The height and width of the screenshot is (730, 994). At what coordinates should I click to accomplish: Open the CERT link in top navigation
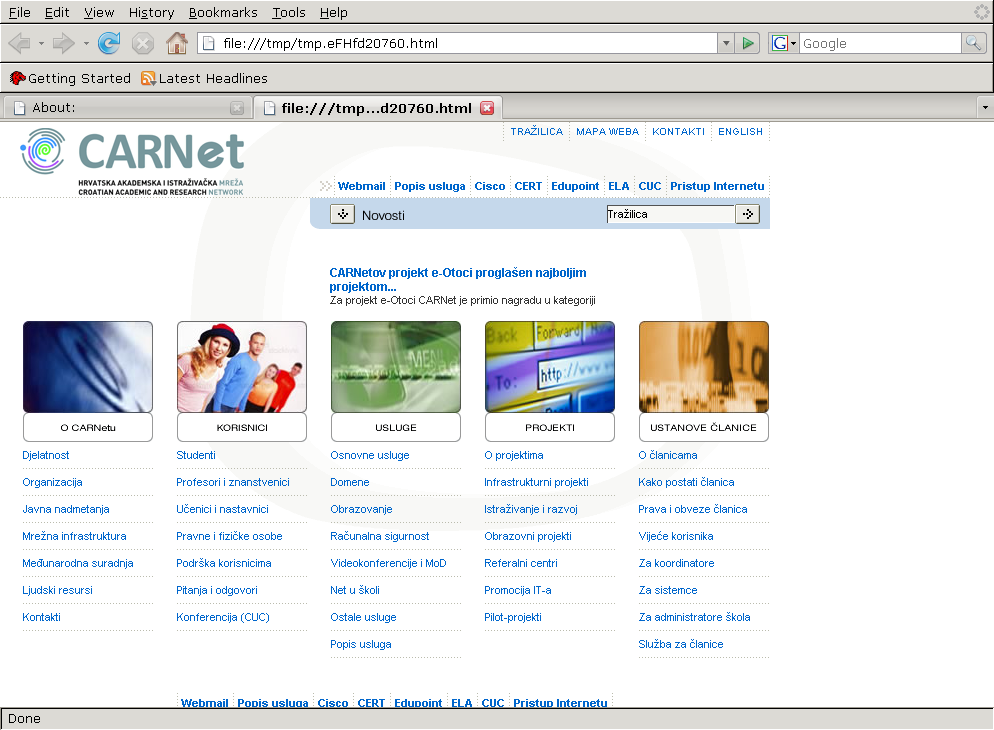pos(528,186)
